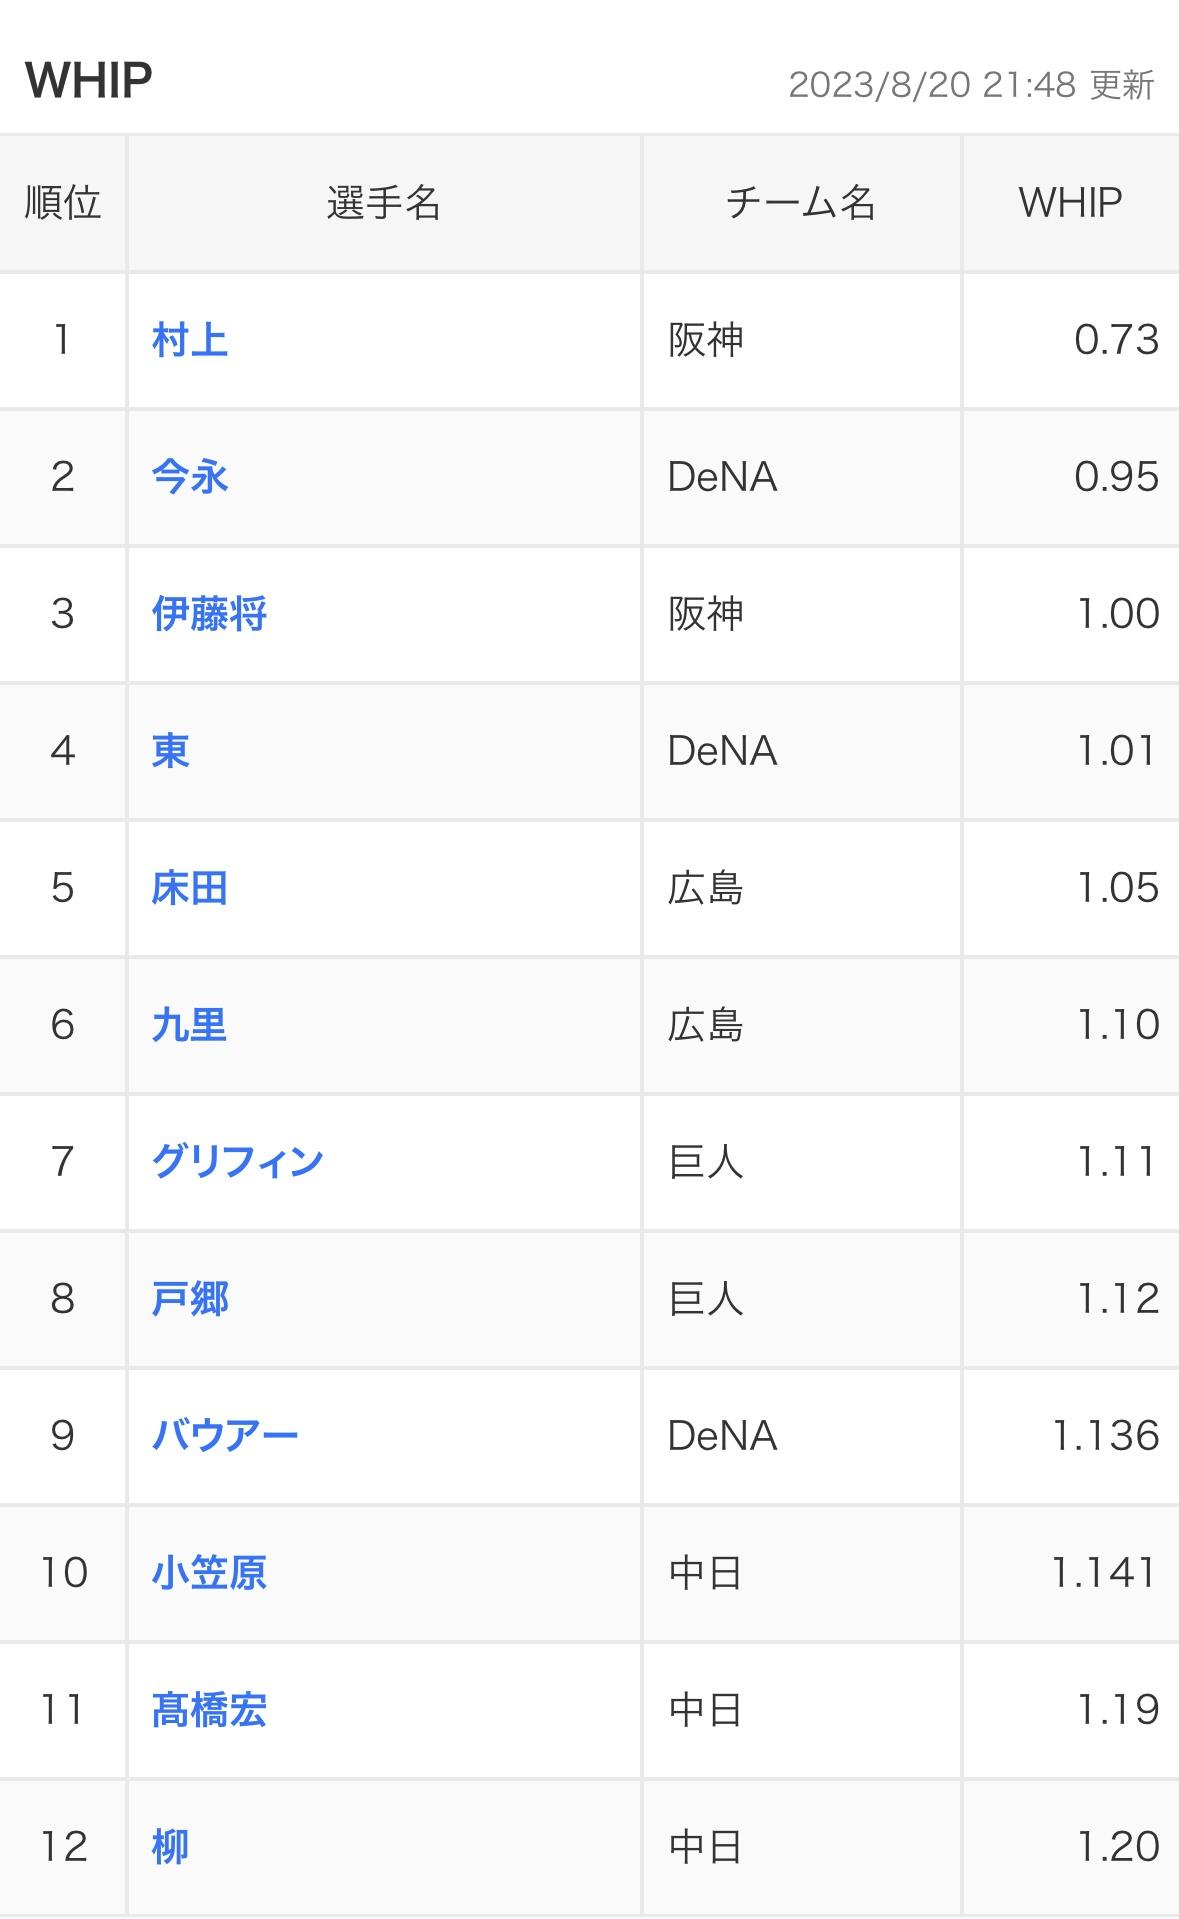Click the 2023/8/20 21:48 更新 timestamp

coord(971,85)
